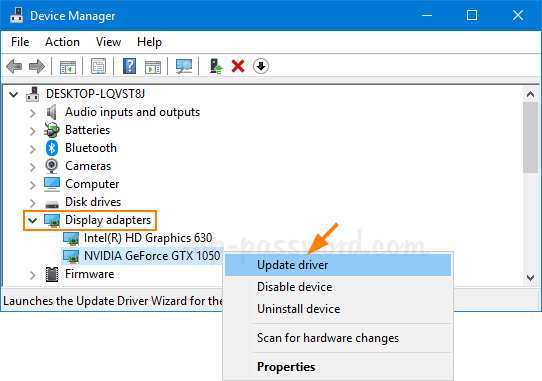Collapse the DESKTOP-LQVST8J root node
This screenshot has height=381, width=542.
click(x=13, y=94)
